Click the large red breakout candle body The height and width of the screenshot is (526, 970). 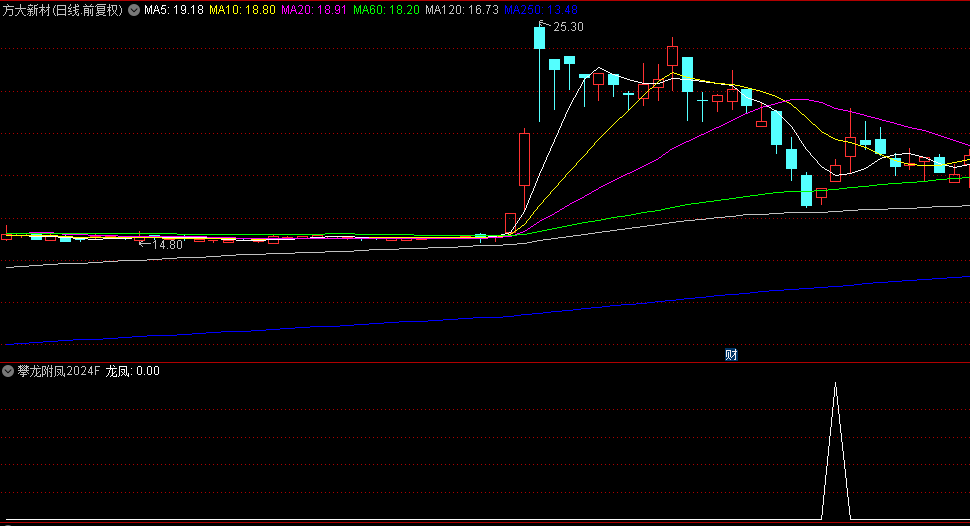pyautogui.click(x=524, y=159)
